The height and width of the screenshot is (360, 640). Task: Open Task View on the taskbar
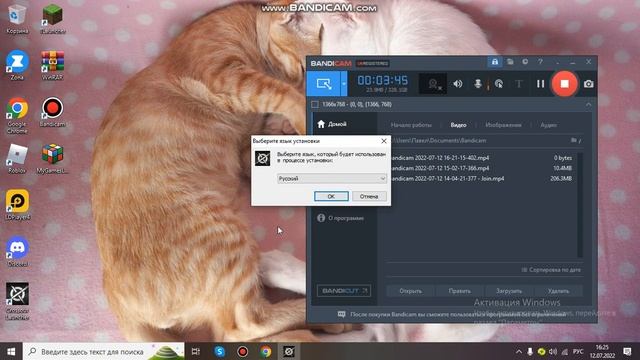click(196, 351)
